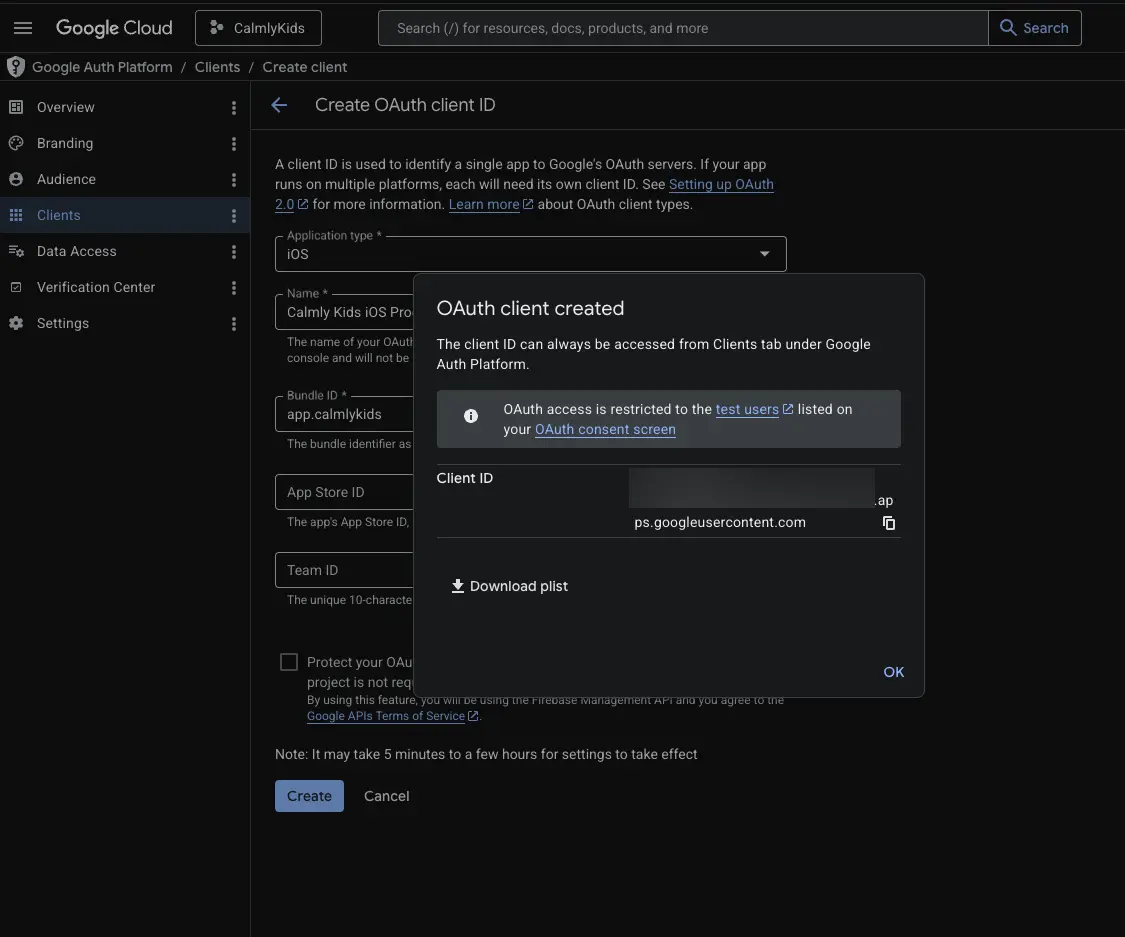The height and width of the screenshot is (937, 1125).
Task: Open more options for Settings
Action: point(234,324)
